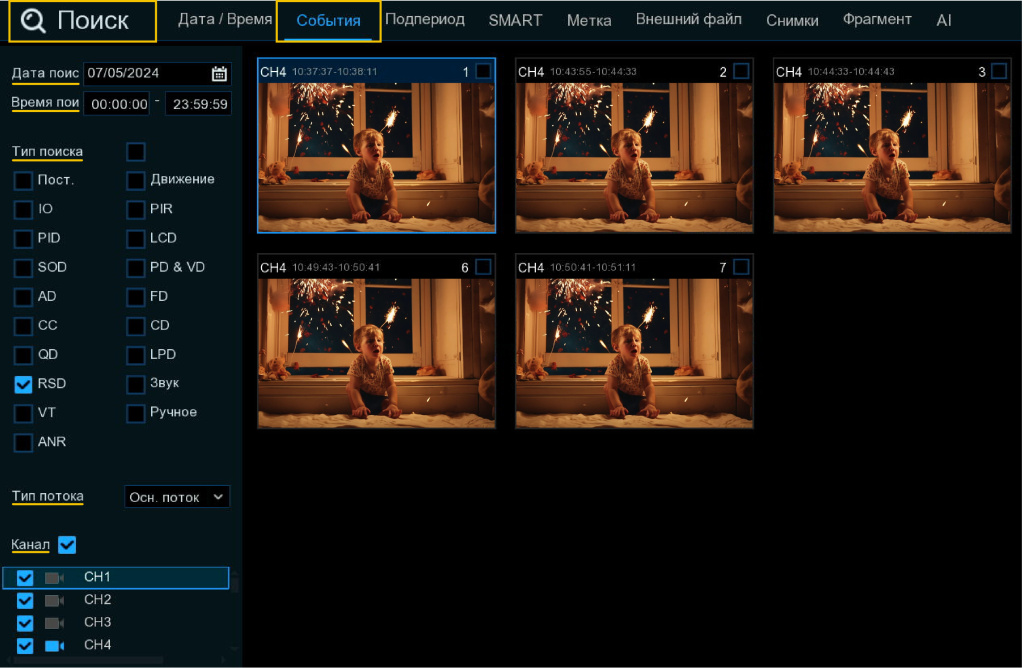This screenshot has width=1024, height=668.
Task: Uncheck the RSD search type checkbox
Action: coord(23,384)
